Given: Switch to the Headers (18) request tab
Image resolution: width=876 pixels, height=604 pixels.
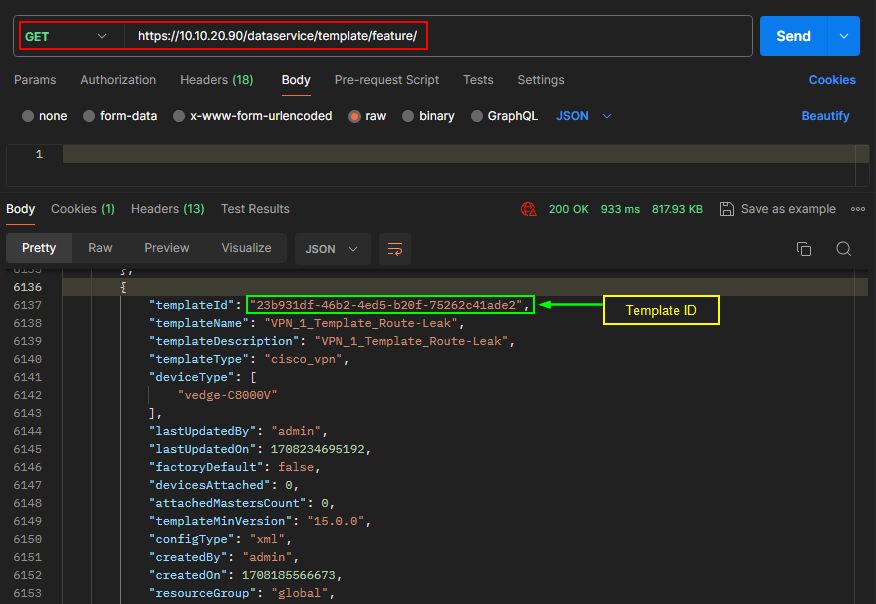Looking at the screenshot, I should click(216, 80).
